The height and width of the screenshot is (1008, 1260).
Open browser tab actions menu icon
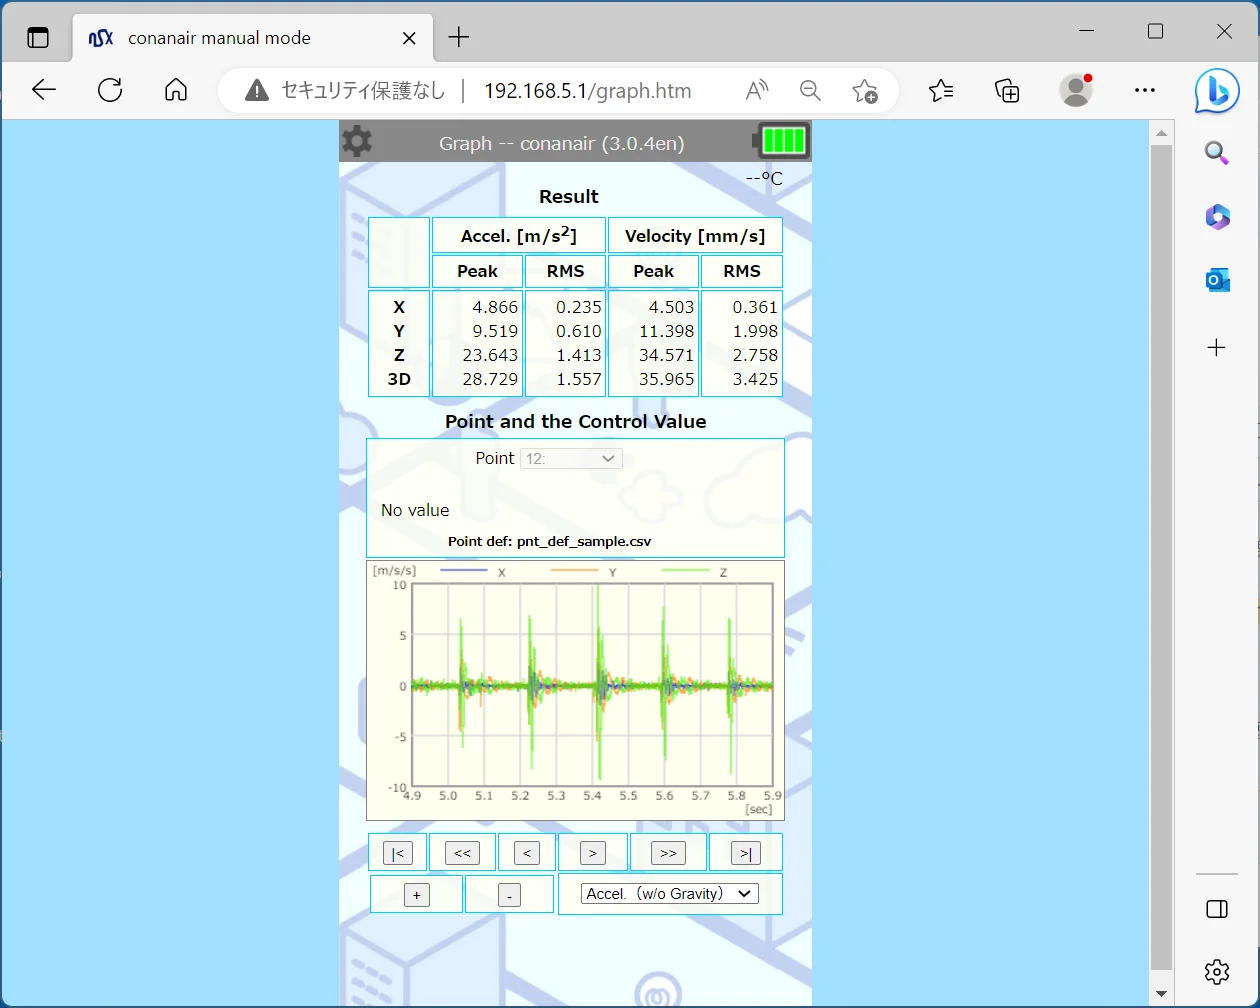[38, 38]
